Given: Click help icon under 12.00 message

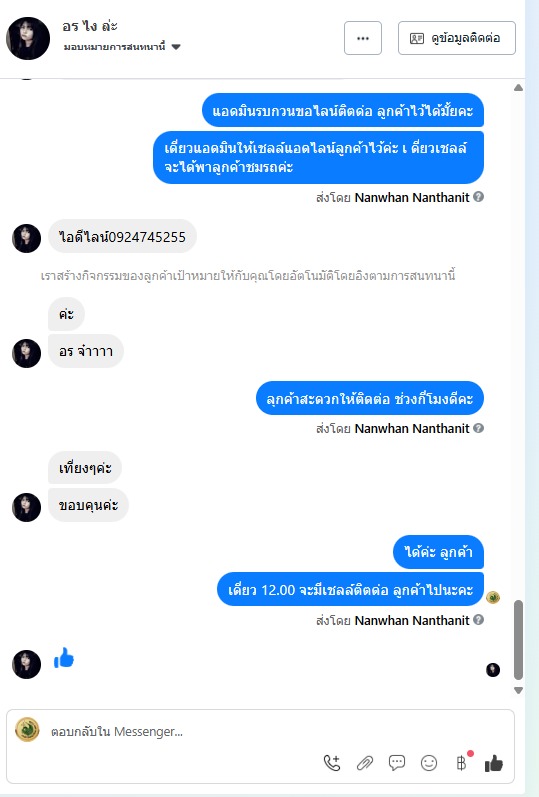Looking at the screenshot, I should [x=478, y=620].
